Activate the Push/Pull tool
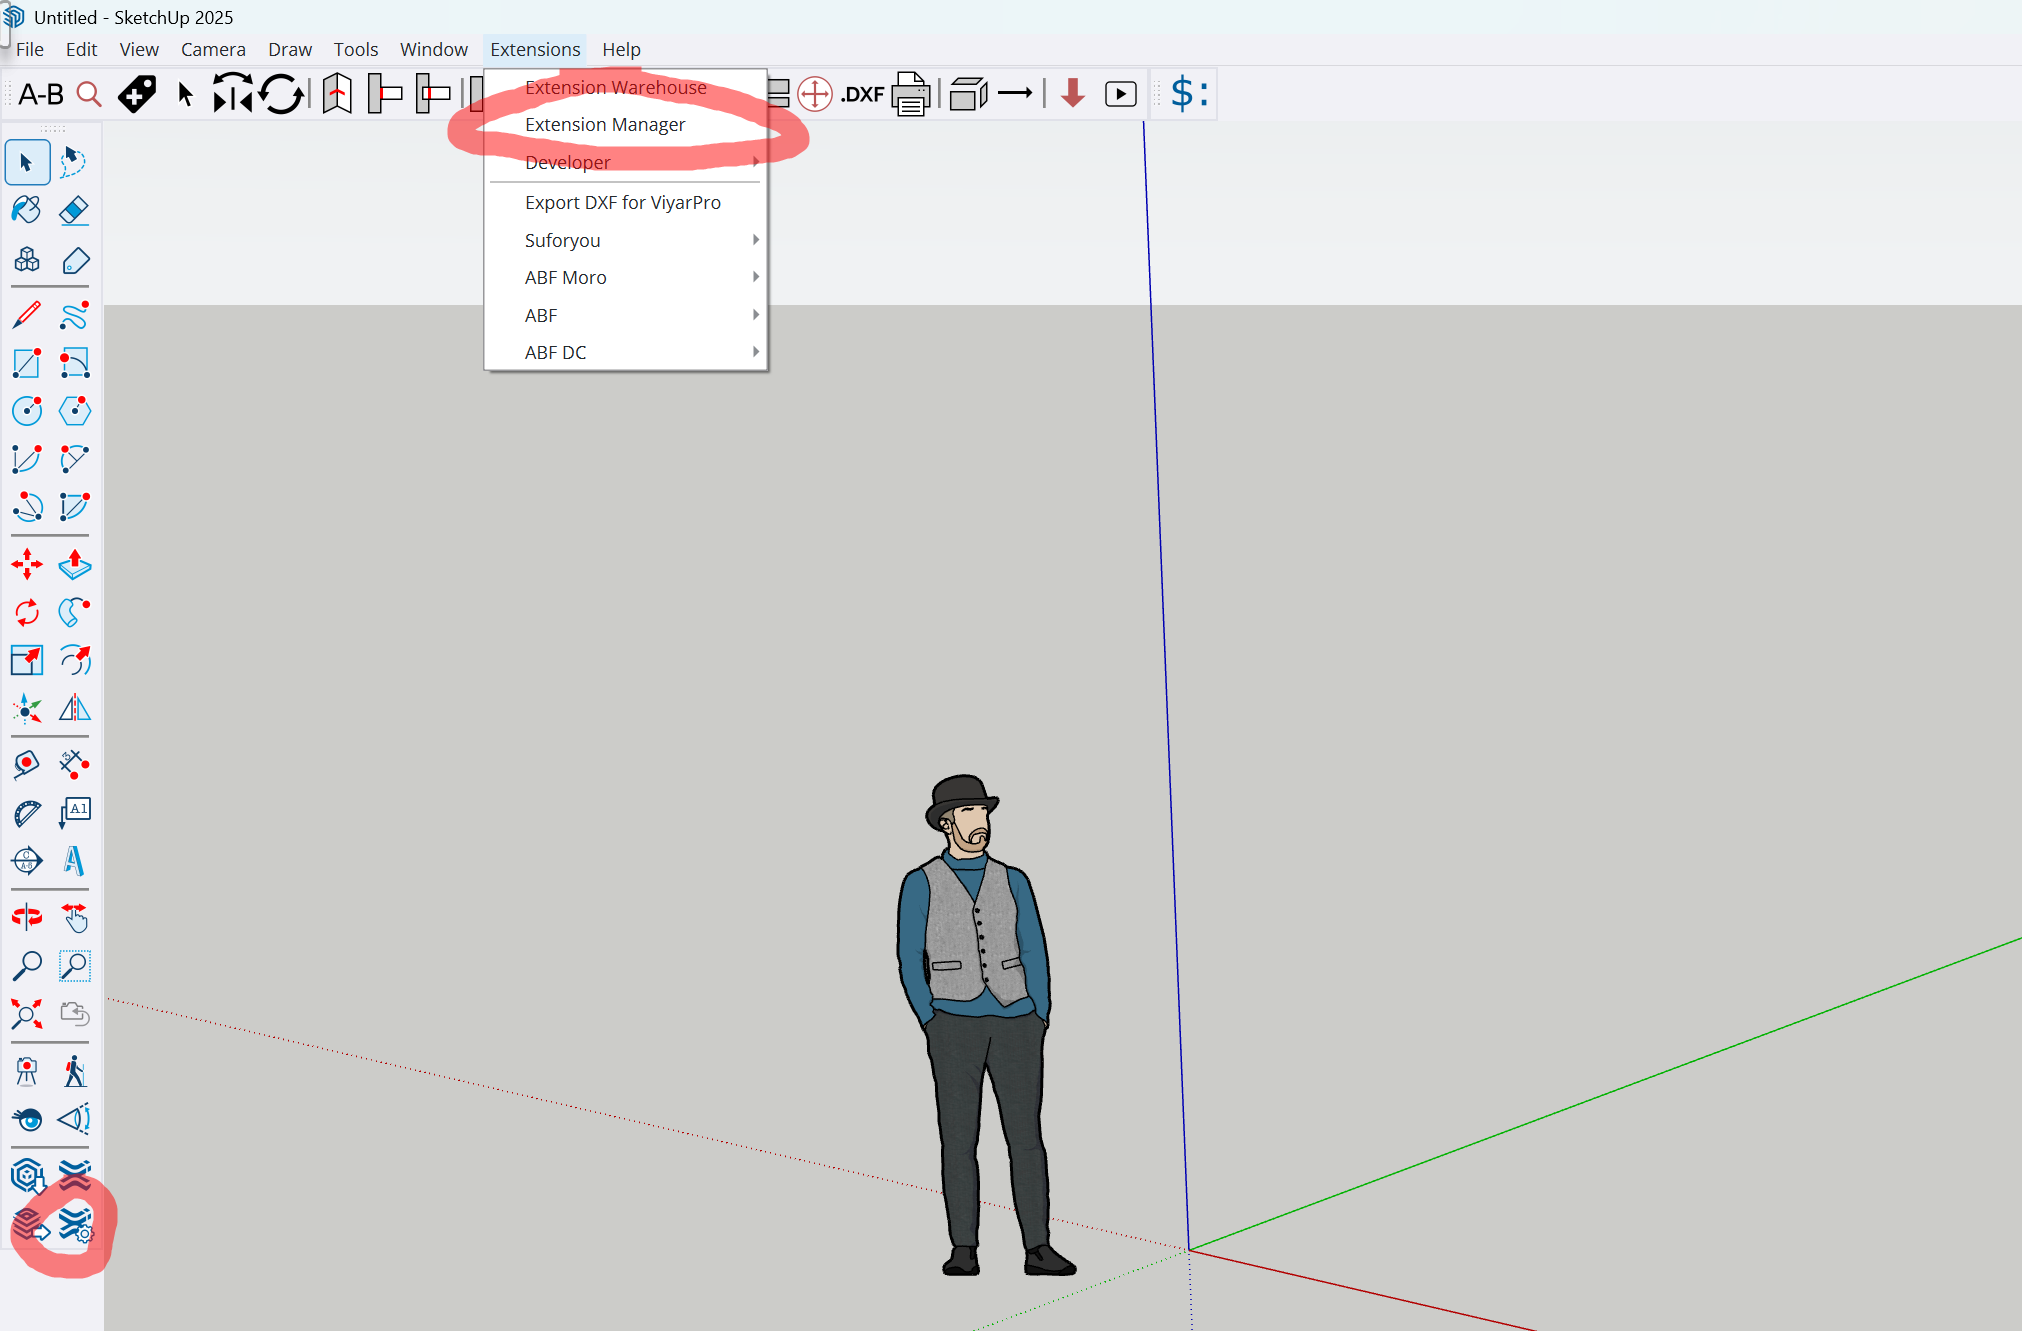The width and height of the screenshot is (2022, 1331). [74, 565]
